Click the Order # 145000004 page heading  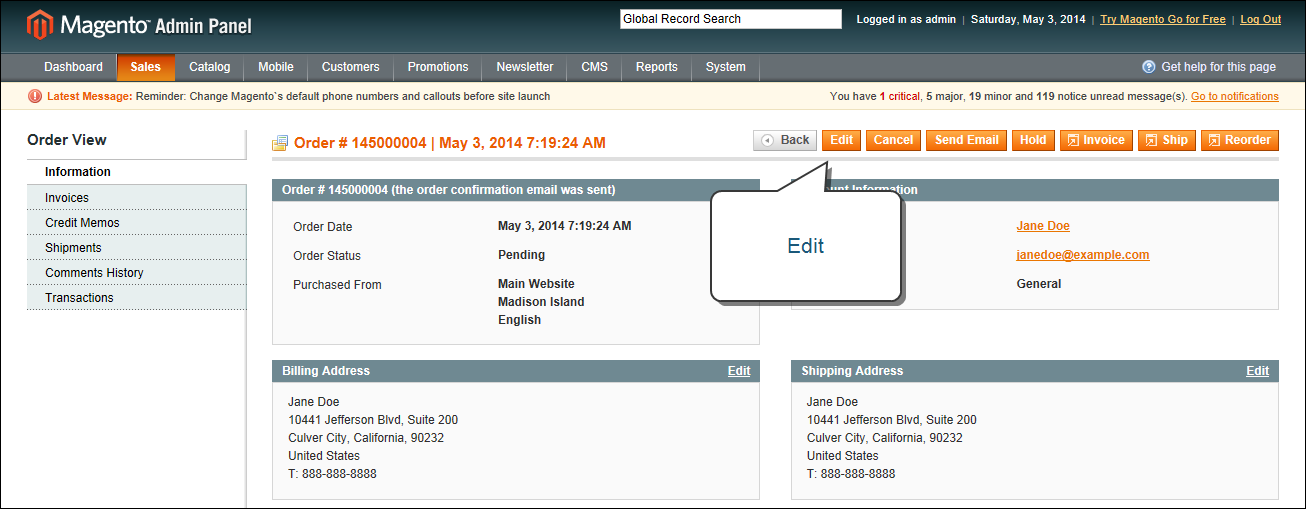click(x=450, y=143)
